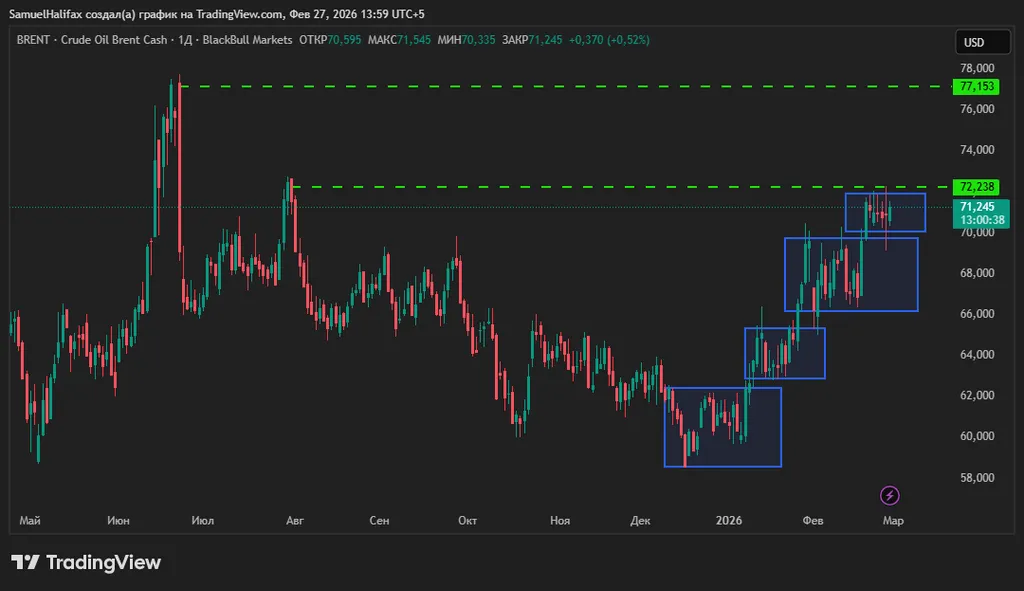Screen dimensions: 1024x591
Task: Click the TradingView logo icon
Action: (26, 563)
